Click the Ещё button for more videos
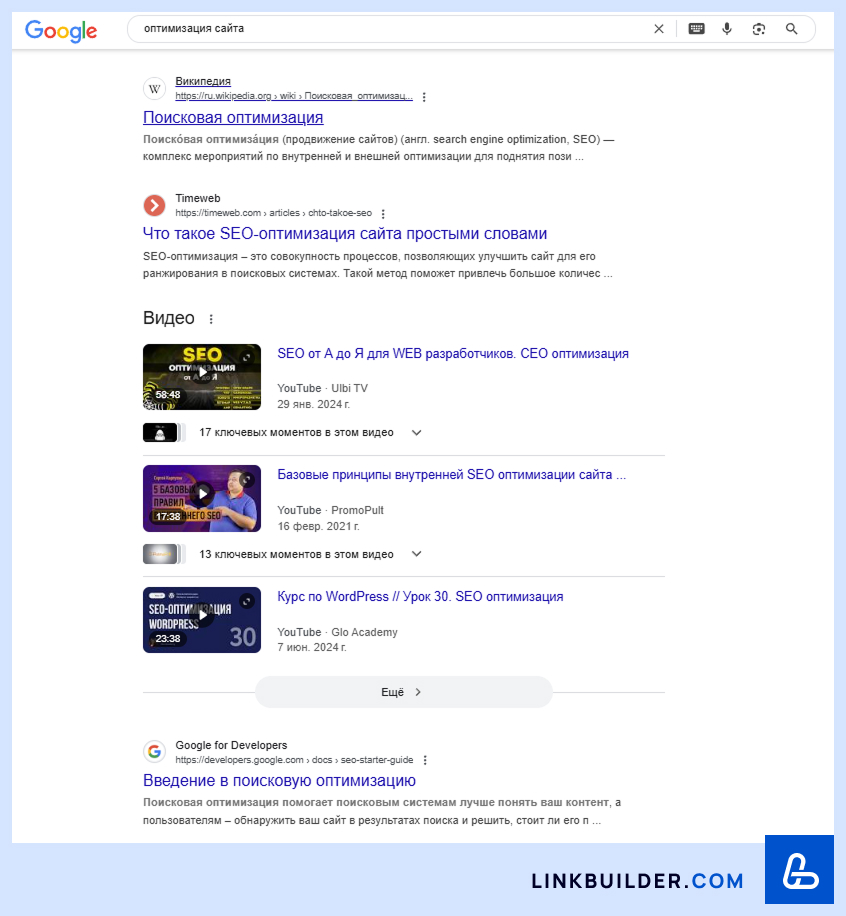 click(404, 692)
